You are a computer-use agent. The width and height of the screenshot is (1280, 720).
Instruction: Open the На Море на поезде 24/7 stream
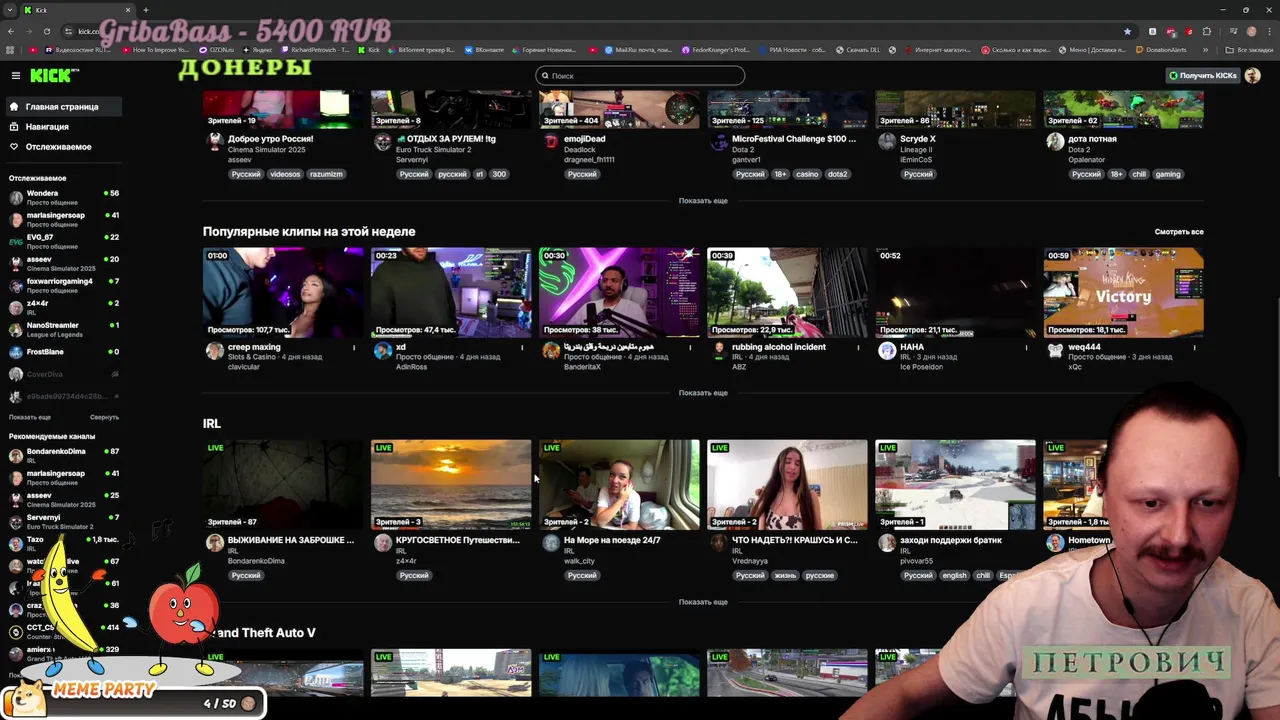[619, 485]
